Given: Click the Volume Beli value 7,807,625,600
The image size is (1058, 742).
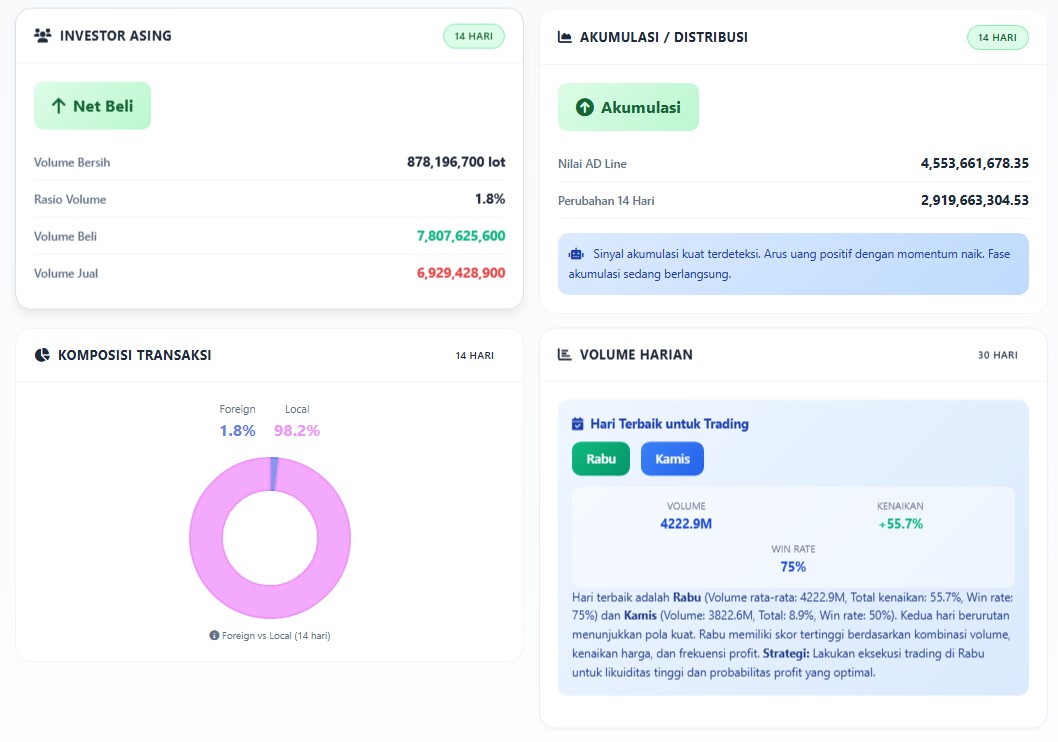Looking at the screenshot, I should [x=460, y=236].
